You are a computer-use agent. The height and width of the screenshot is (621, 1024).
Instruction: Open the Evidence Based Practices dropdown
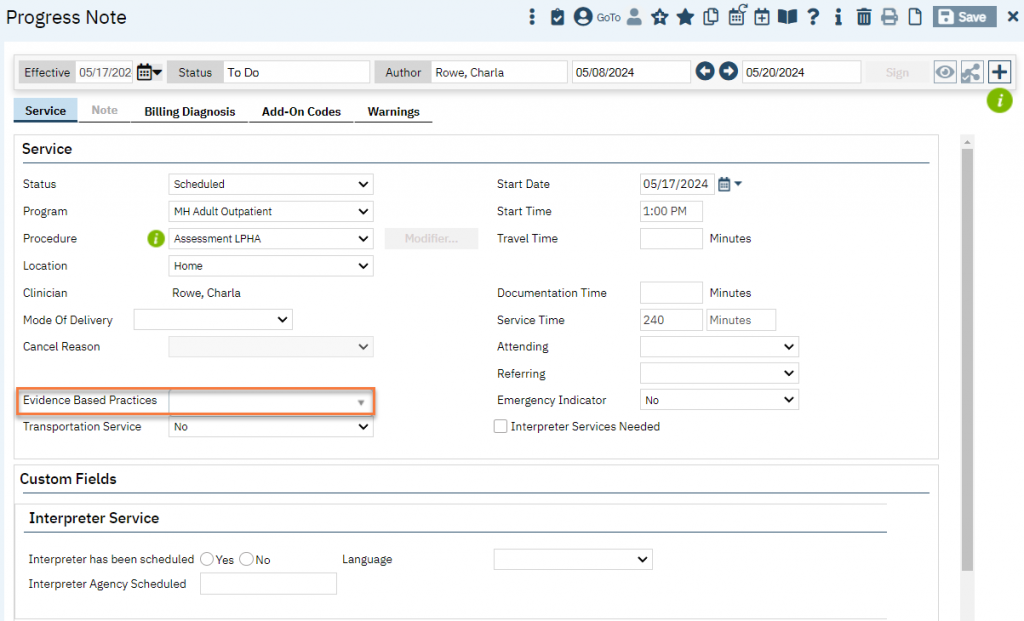point(270,402)
